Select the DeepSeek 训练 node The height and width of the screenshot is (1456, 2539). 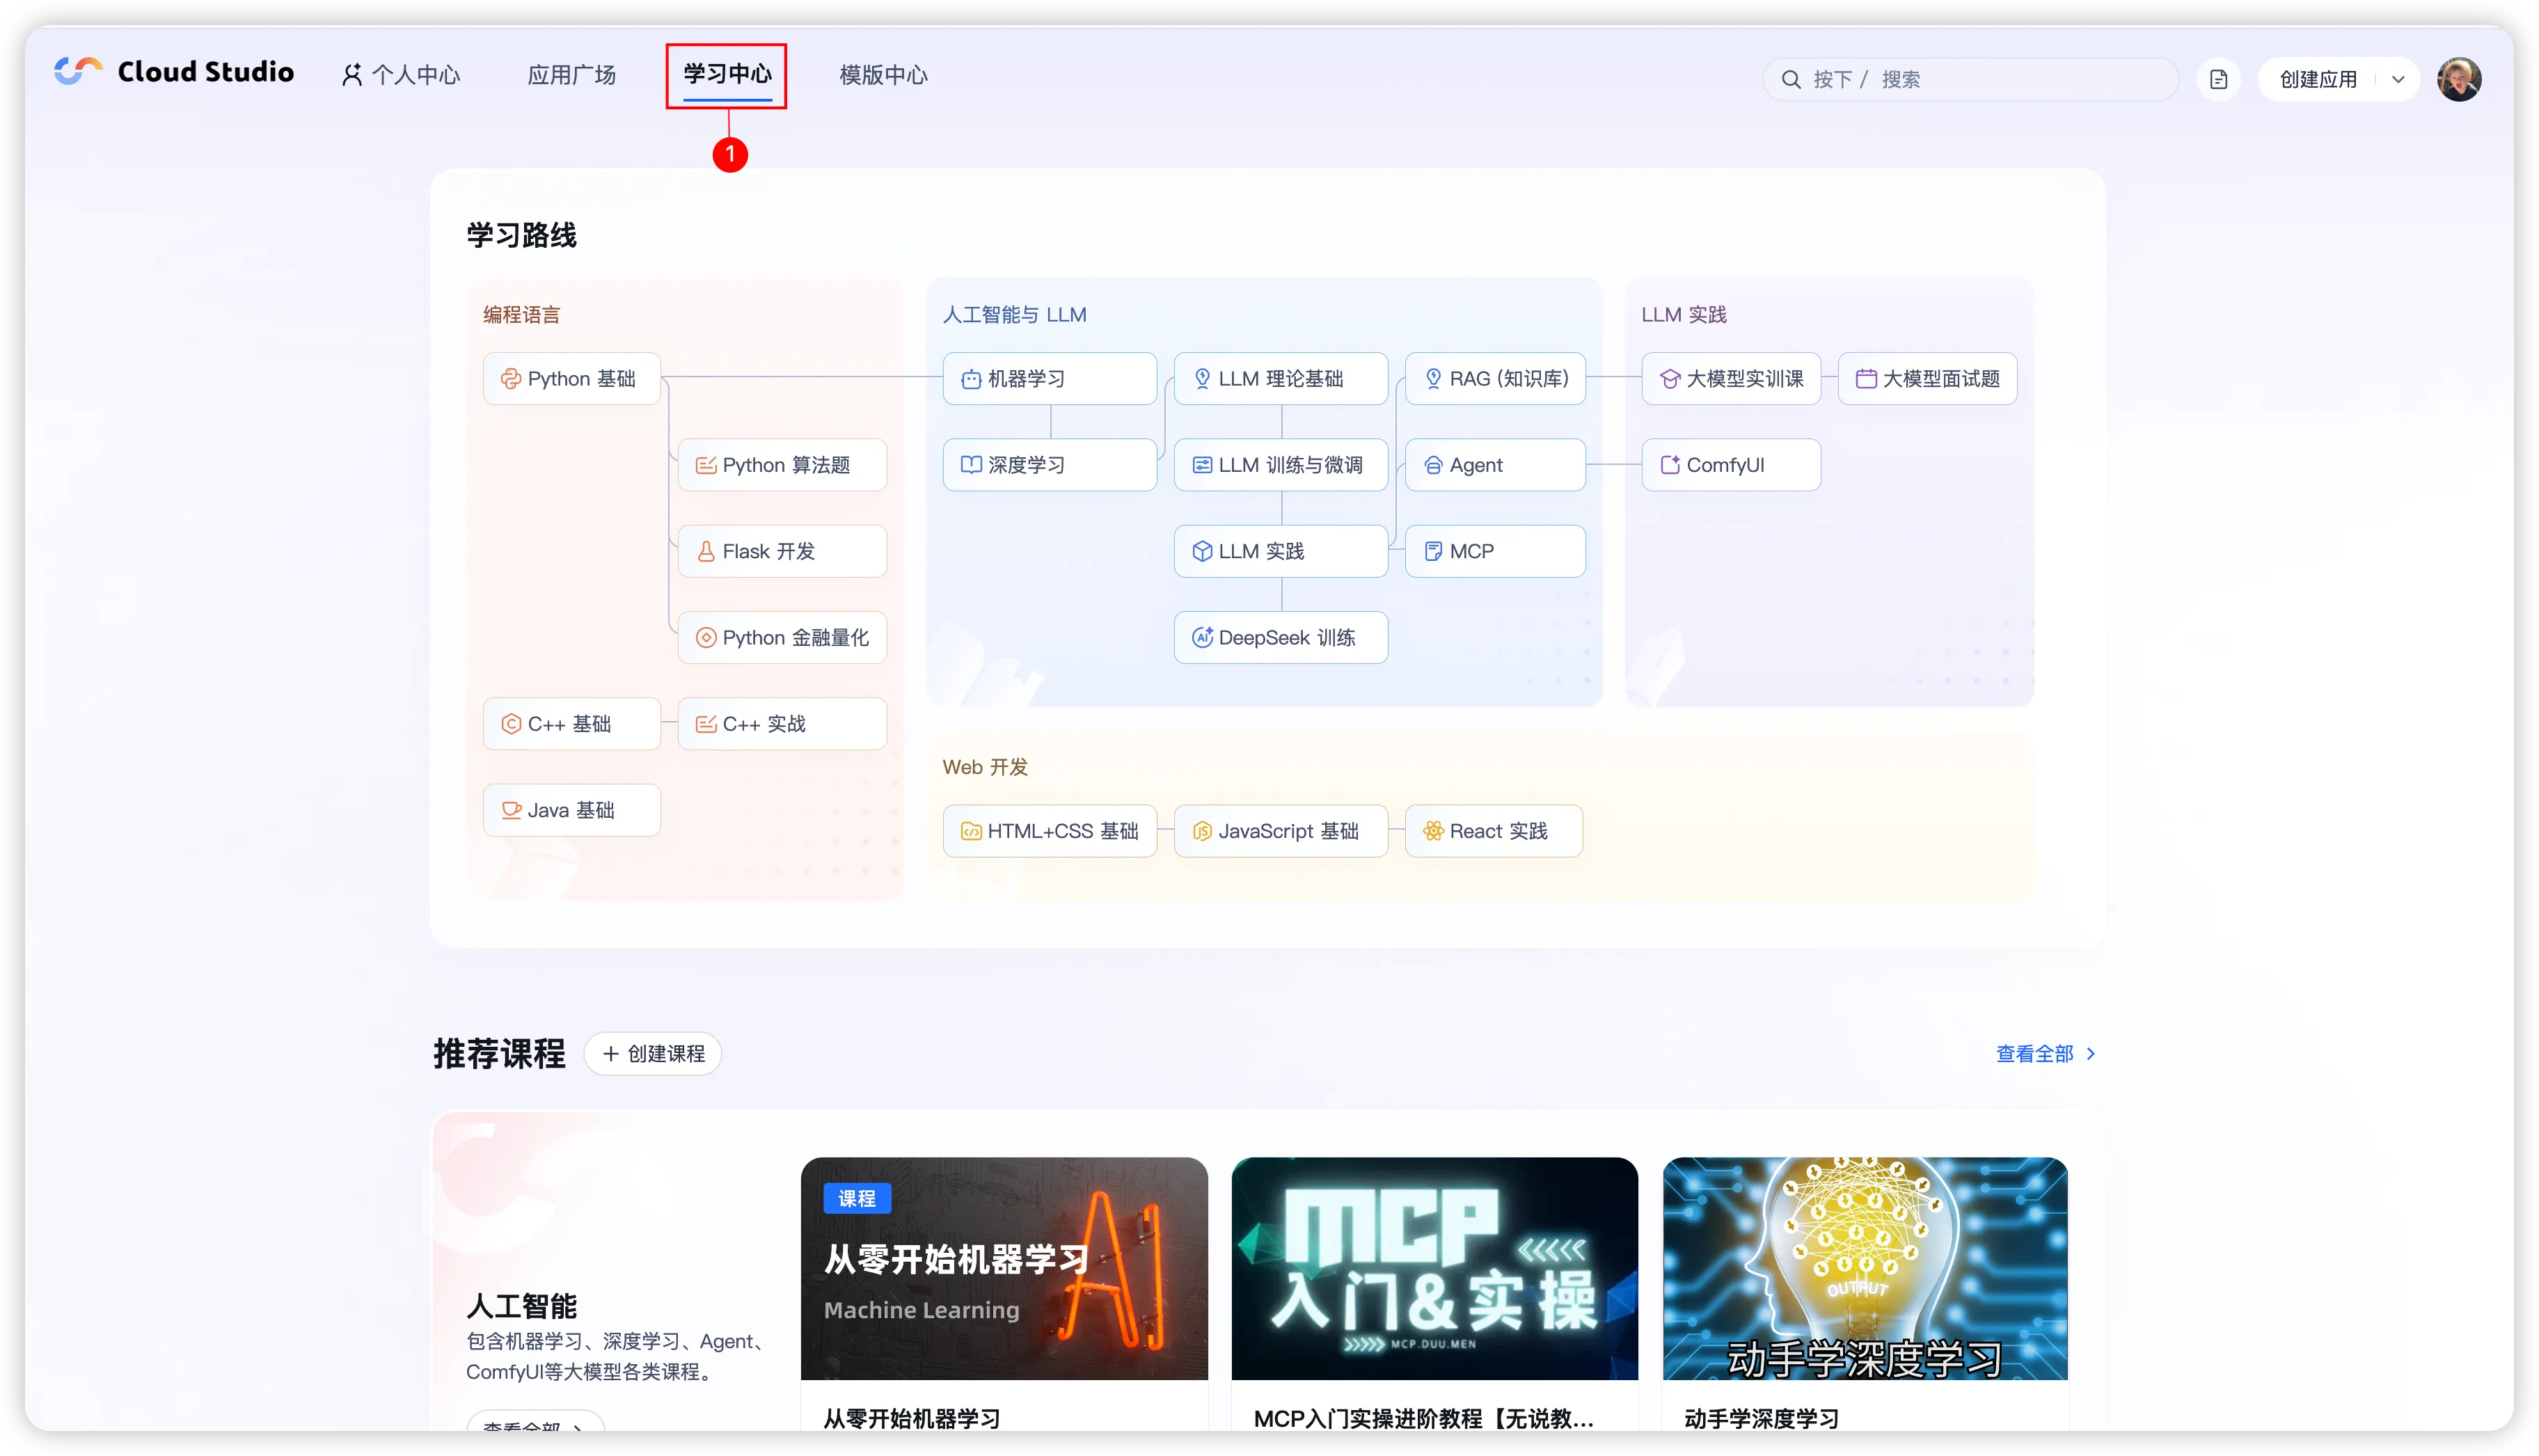point(1280,638)
